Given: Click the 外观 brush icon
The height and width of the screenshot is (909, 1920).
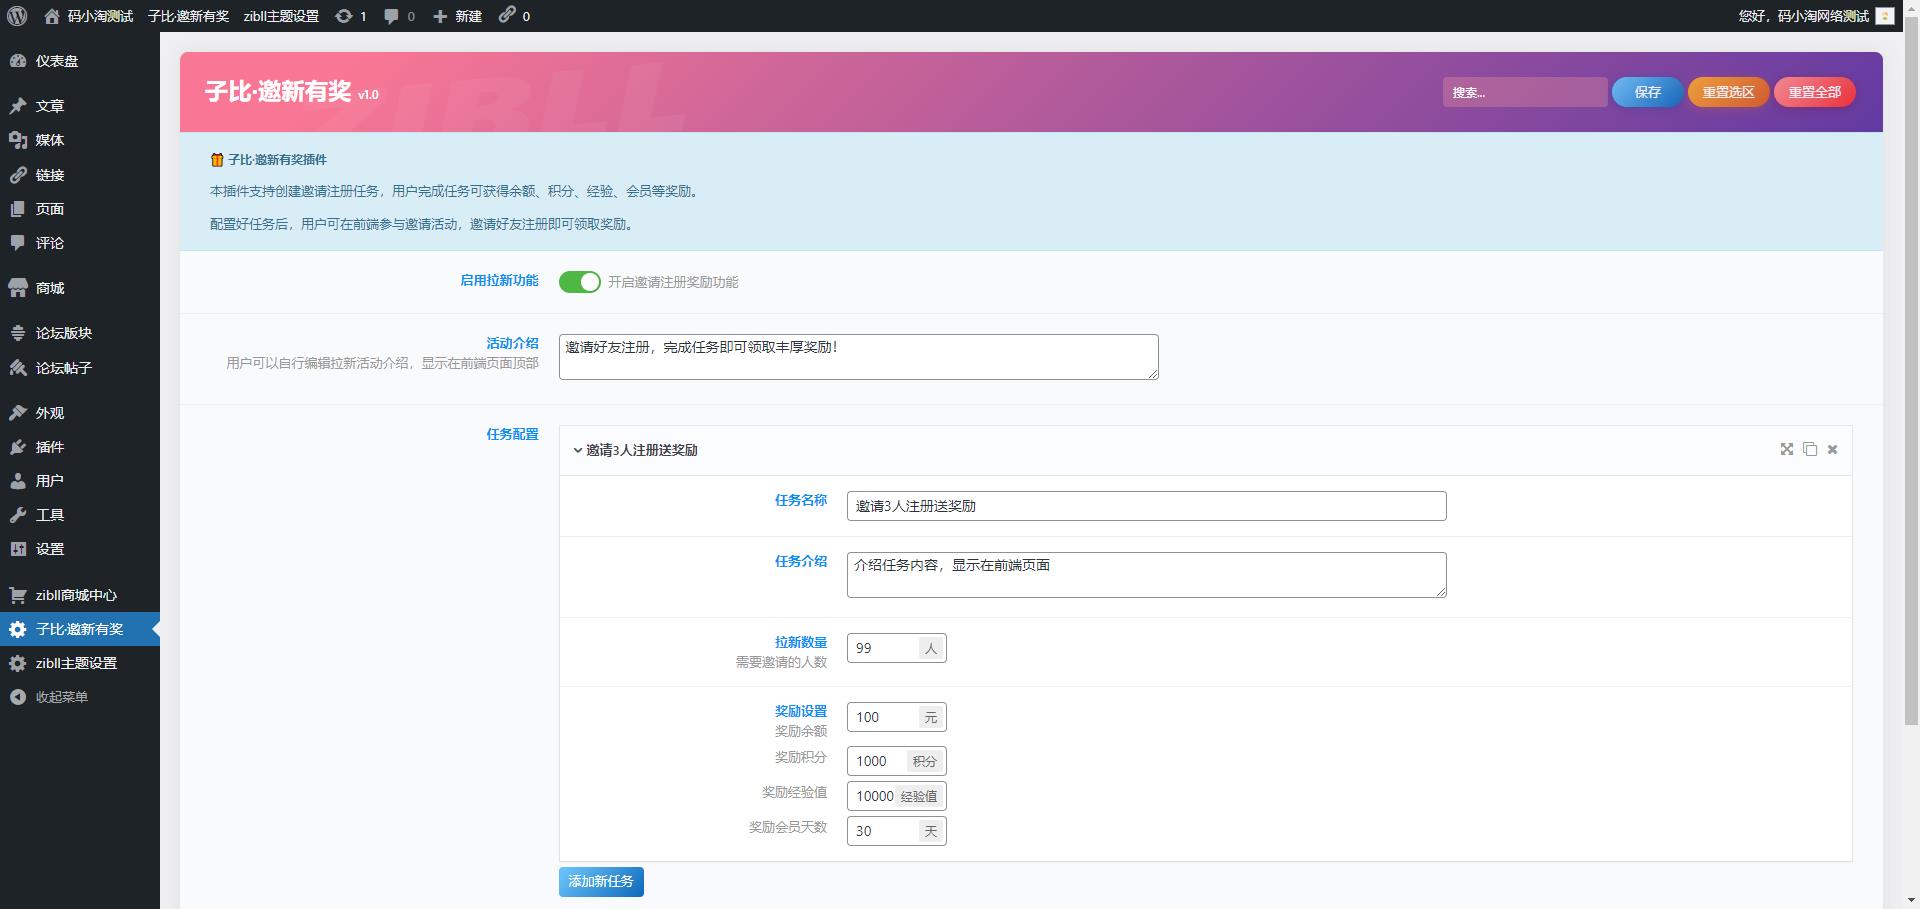Looking at the screenshot, I should pyautogui.click(x=18, y=413).
